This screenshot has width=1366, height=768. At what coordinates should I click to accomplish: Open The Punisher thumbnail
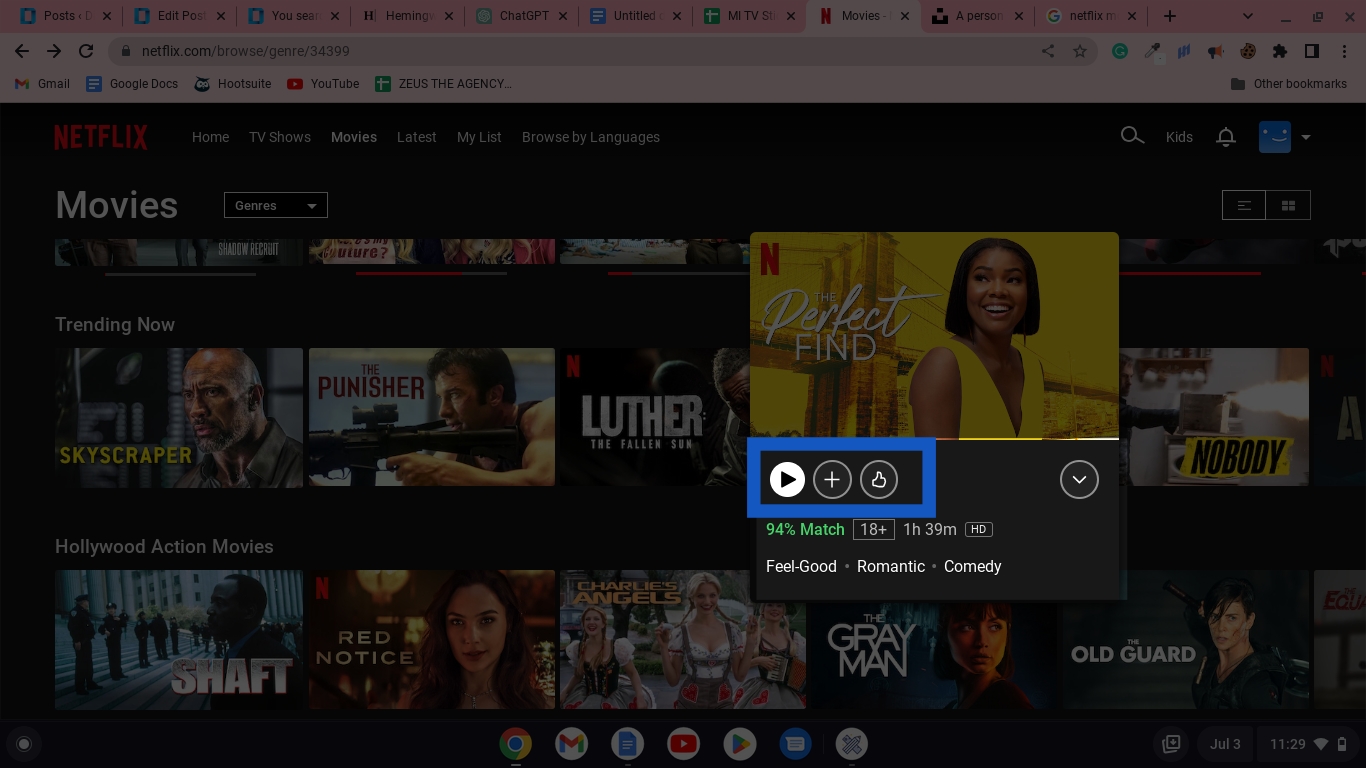[x=432, y=417]
